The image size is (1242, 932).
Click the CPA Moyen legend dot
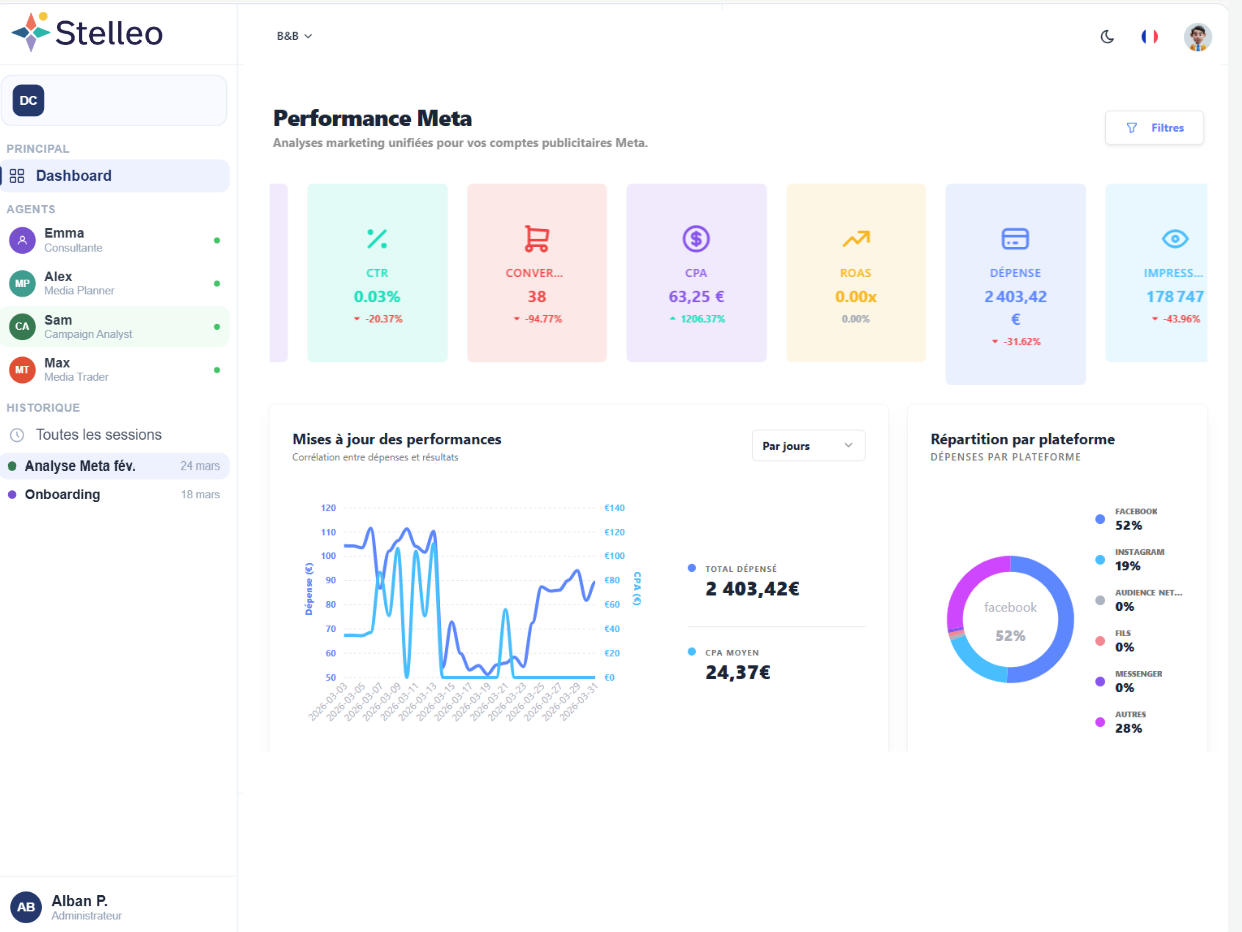(x=692, y=652)
